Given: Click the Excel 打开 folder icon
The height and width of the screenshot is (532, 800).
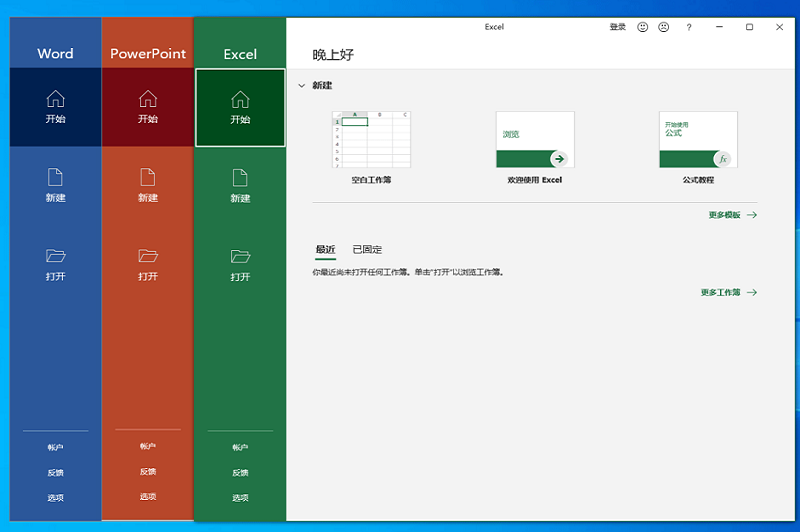Looking at the screenshot, I should [x=240, y=256].
